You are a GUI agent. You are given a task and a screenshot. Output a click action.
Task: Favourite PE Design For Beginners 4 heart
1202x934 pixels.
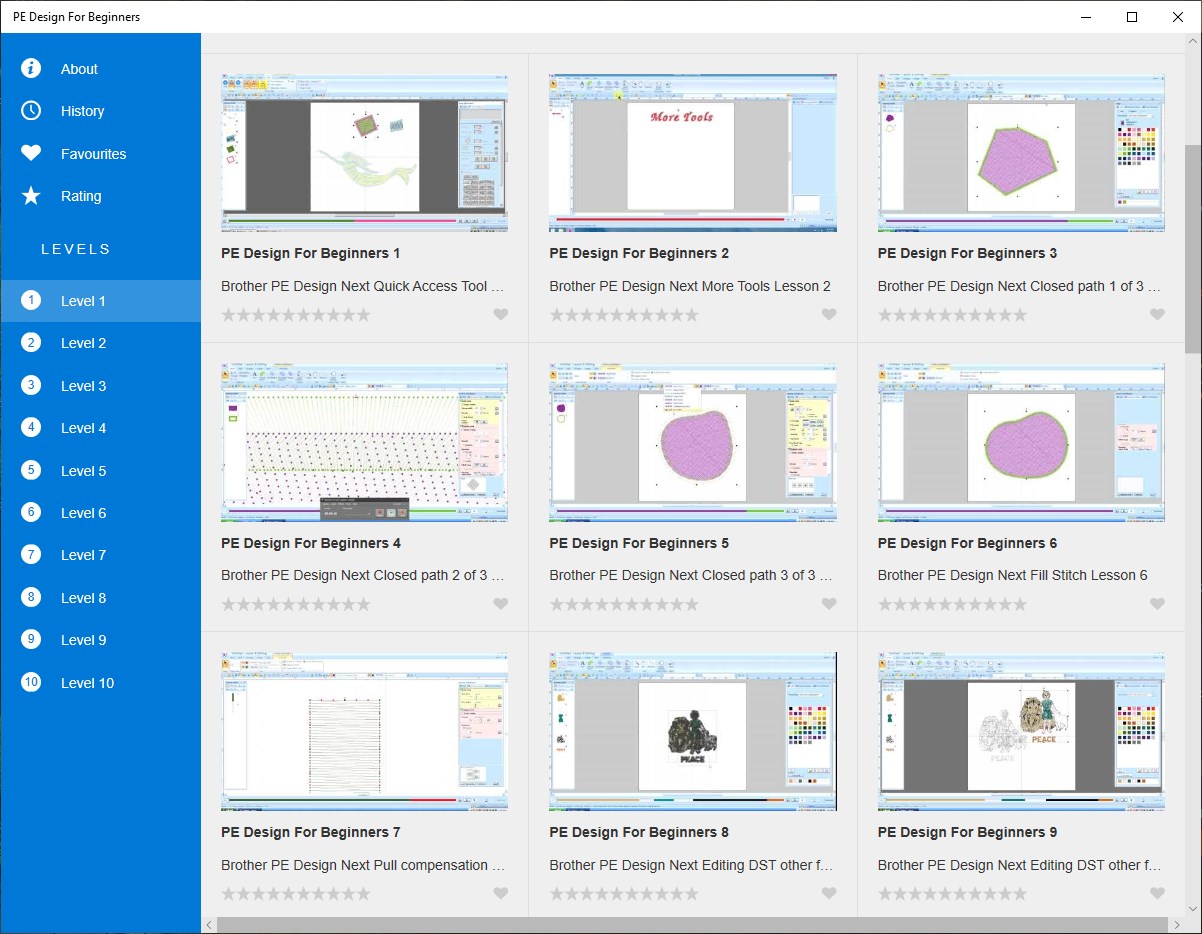click(501, 604)
